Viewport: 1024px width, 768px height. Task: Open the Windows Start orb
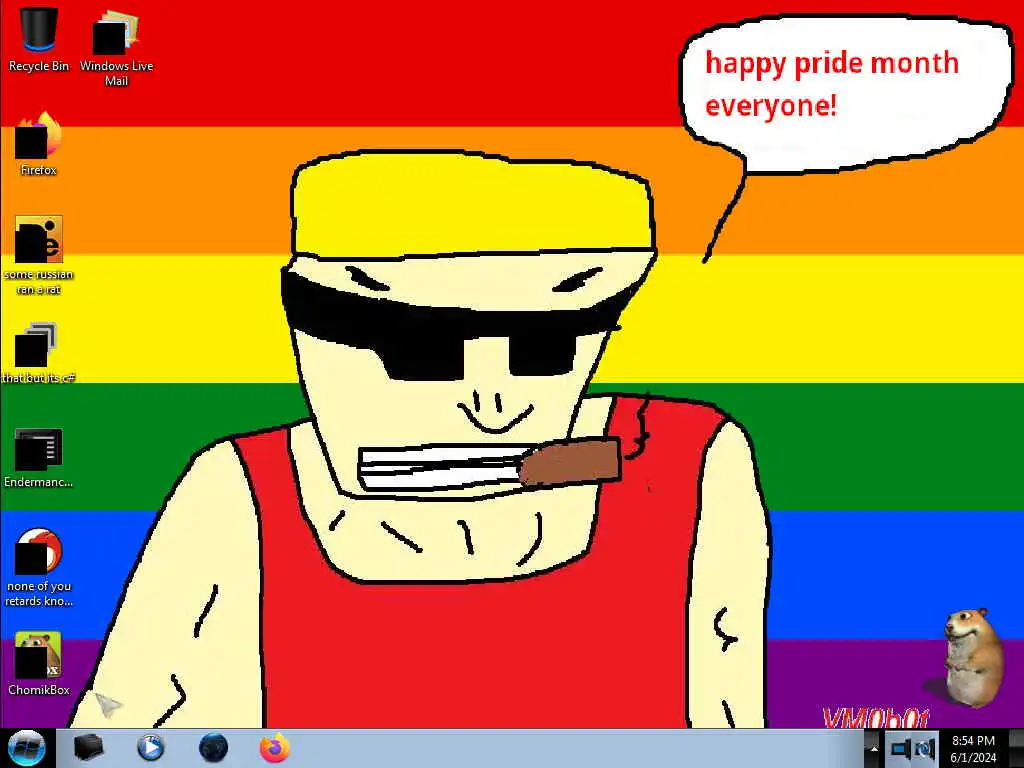pyautogui.click(x=26, y=748)
